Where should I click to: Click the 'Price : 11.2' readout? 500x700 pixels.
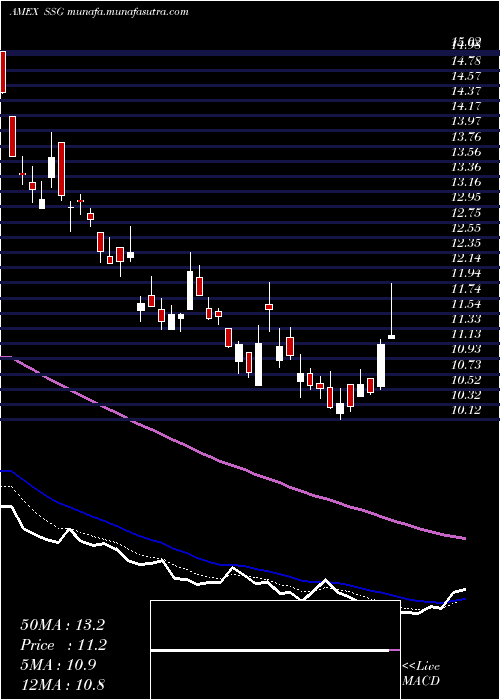point(62,645)
